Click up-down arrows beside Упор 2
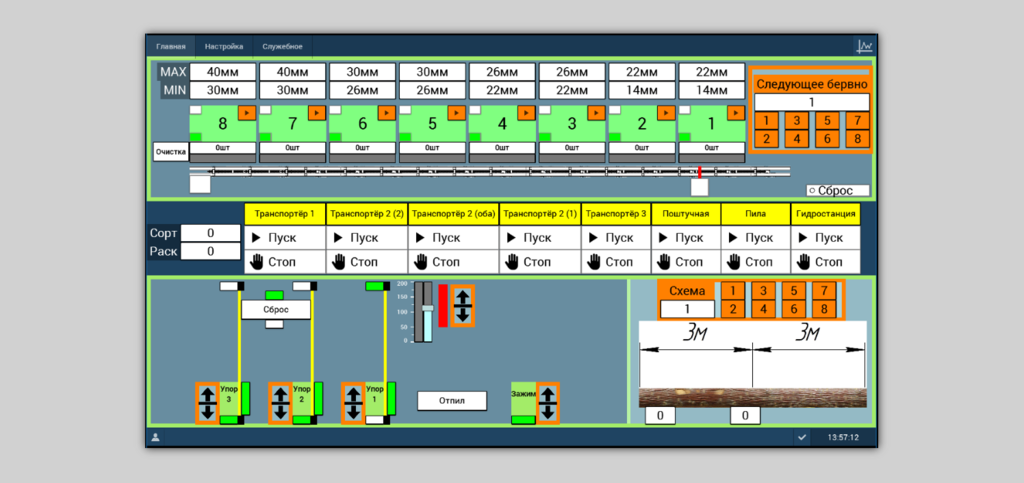 [x=280, y=403]
